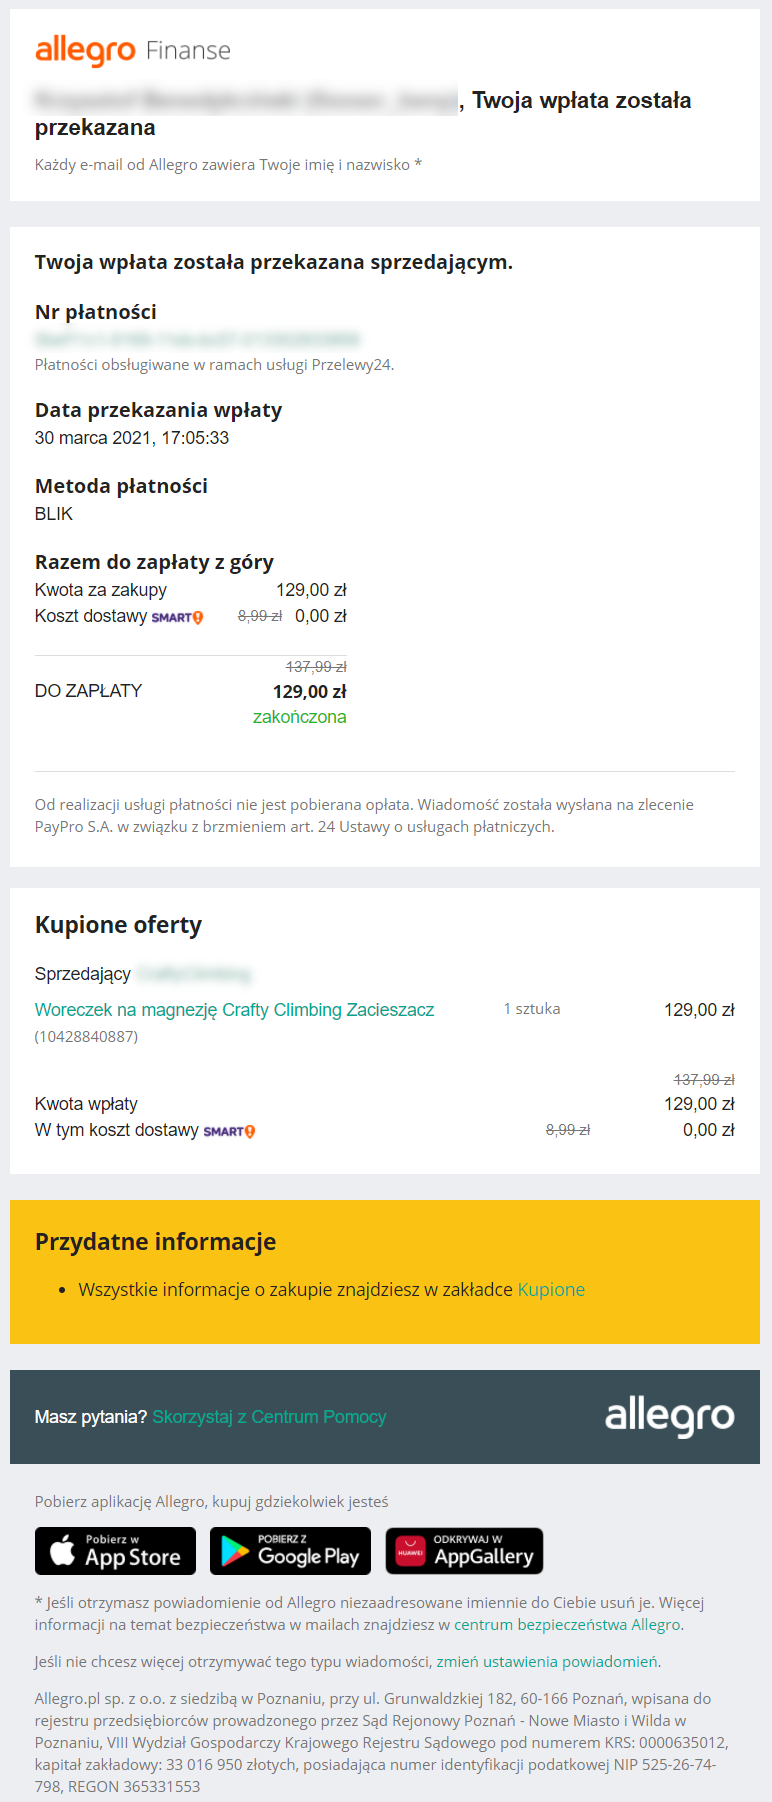Open the Huawei AppGallery download badge
772x1802 pixels.
[x=464, y=1551]
